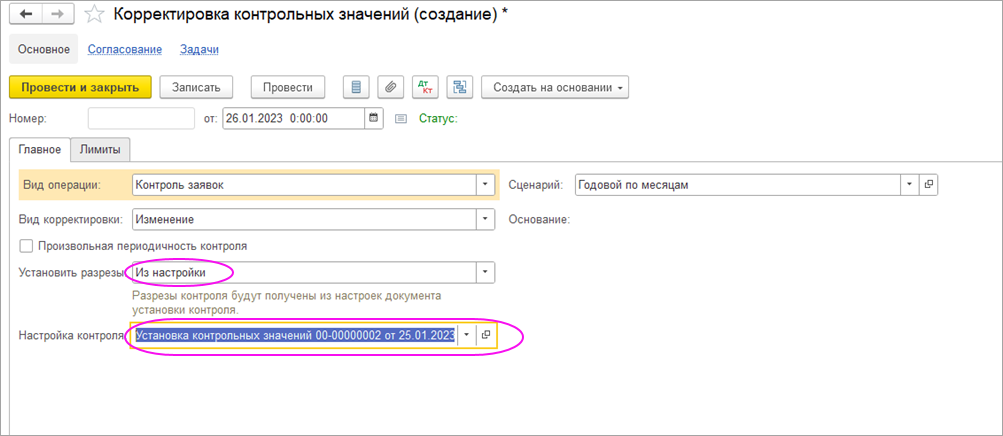The width and height of the screenshot is (1003, 436).
Task: Click the date field 26.01.2023
Action: (294, 118)
